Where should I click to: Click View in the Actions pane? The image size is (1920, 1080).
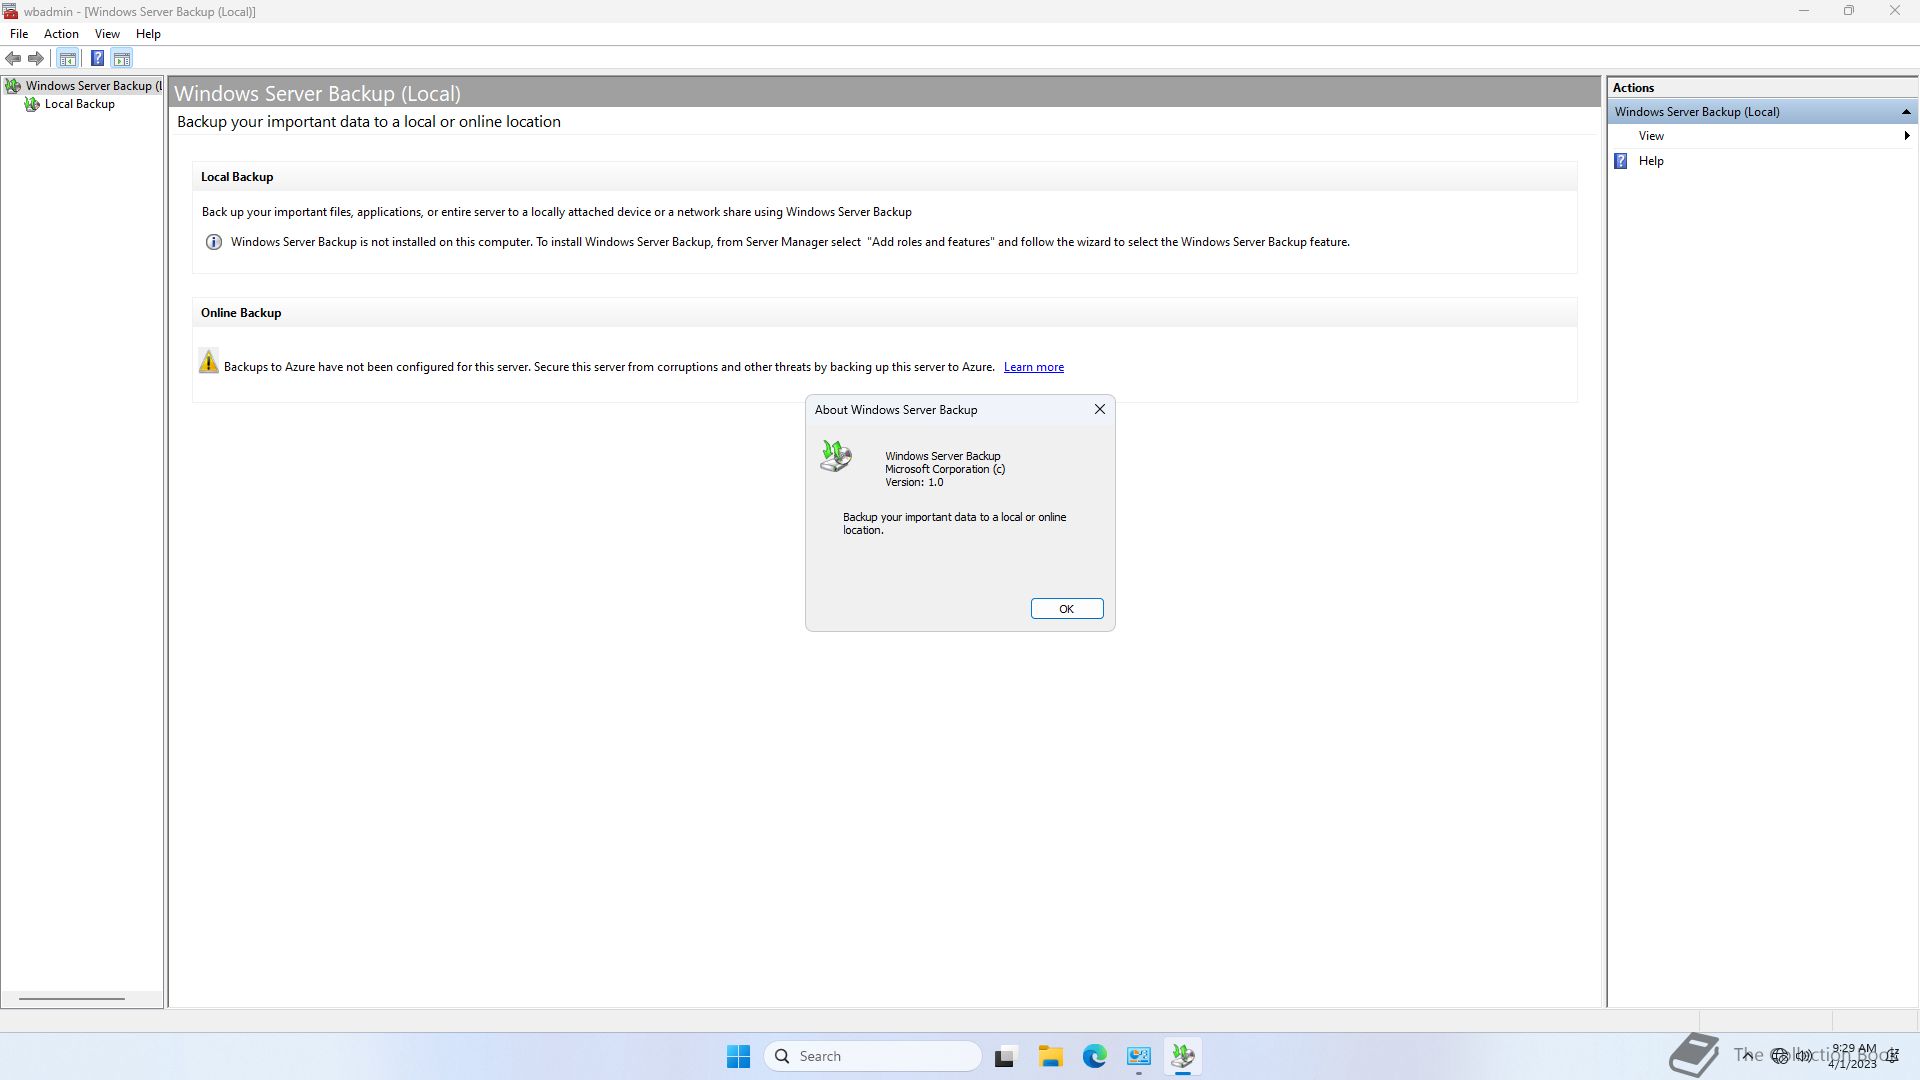[x=1651, y=136]
